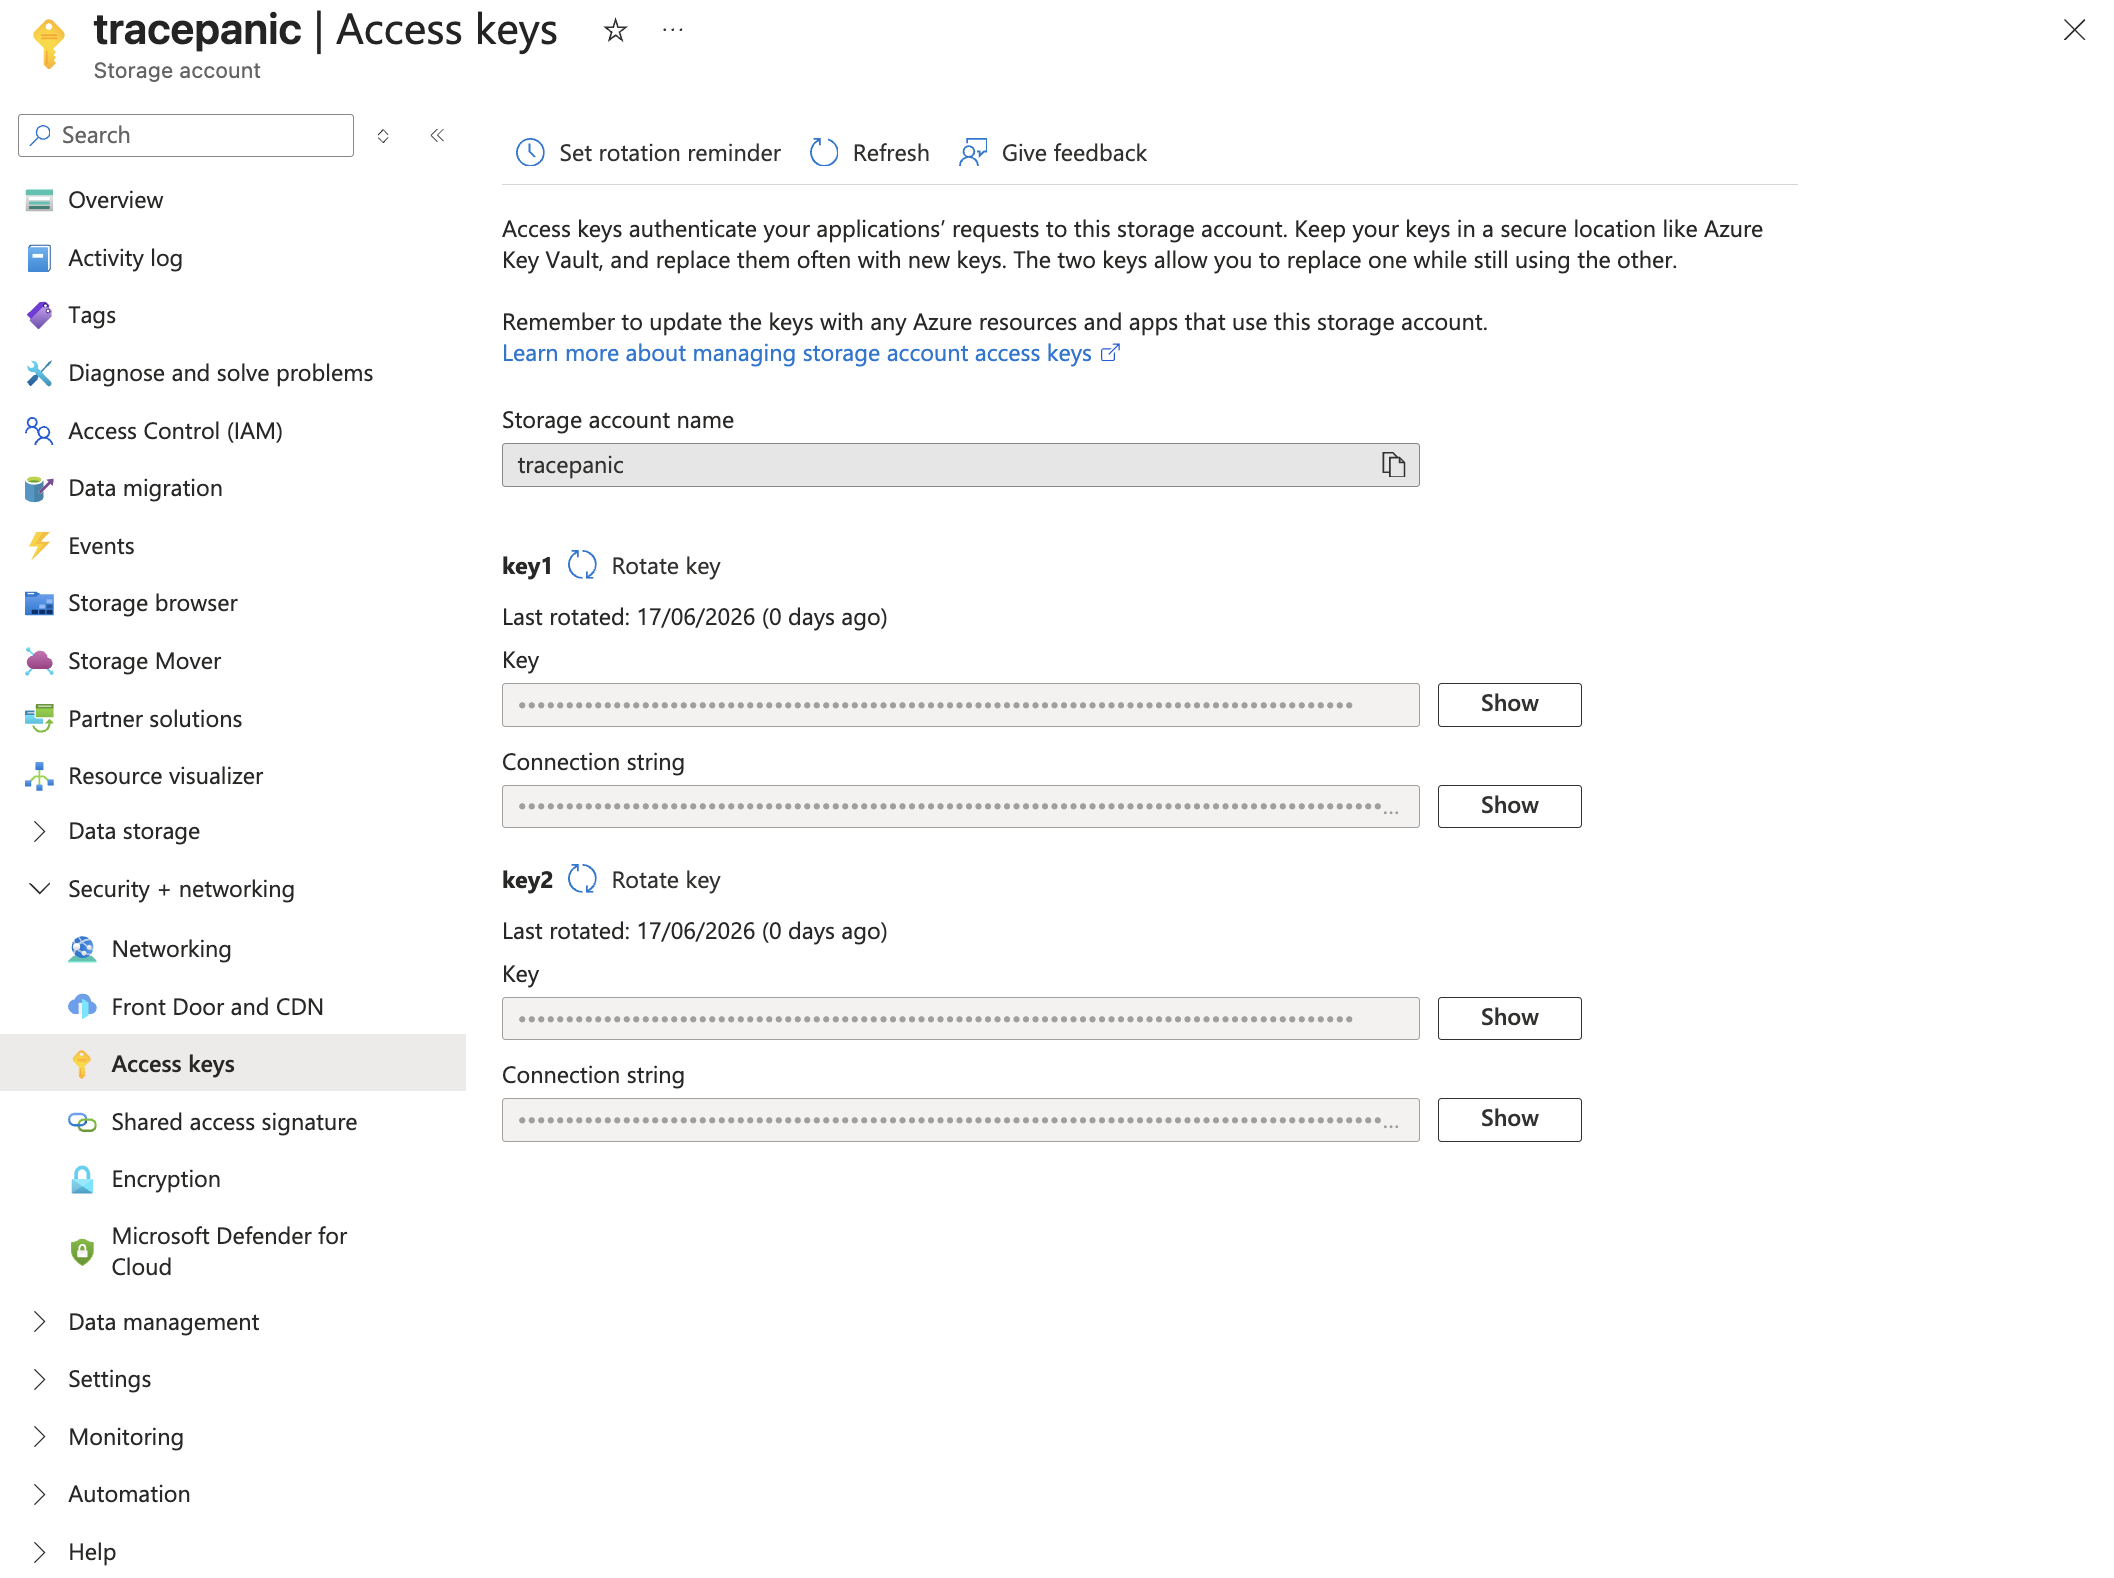
Task: Show the key1 Connection string
Action: click(1509, 806)
